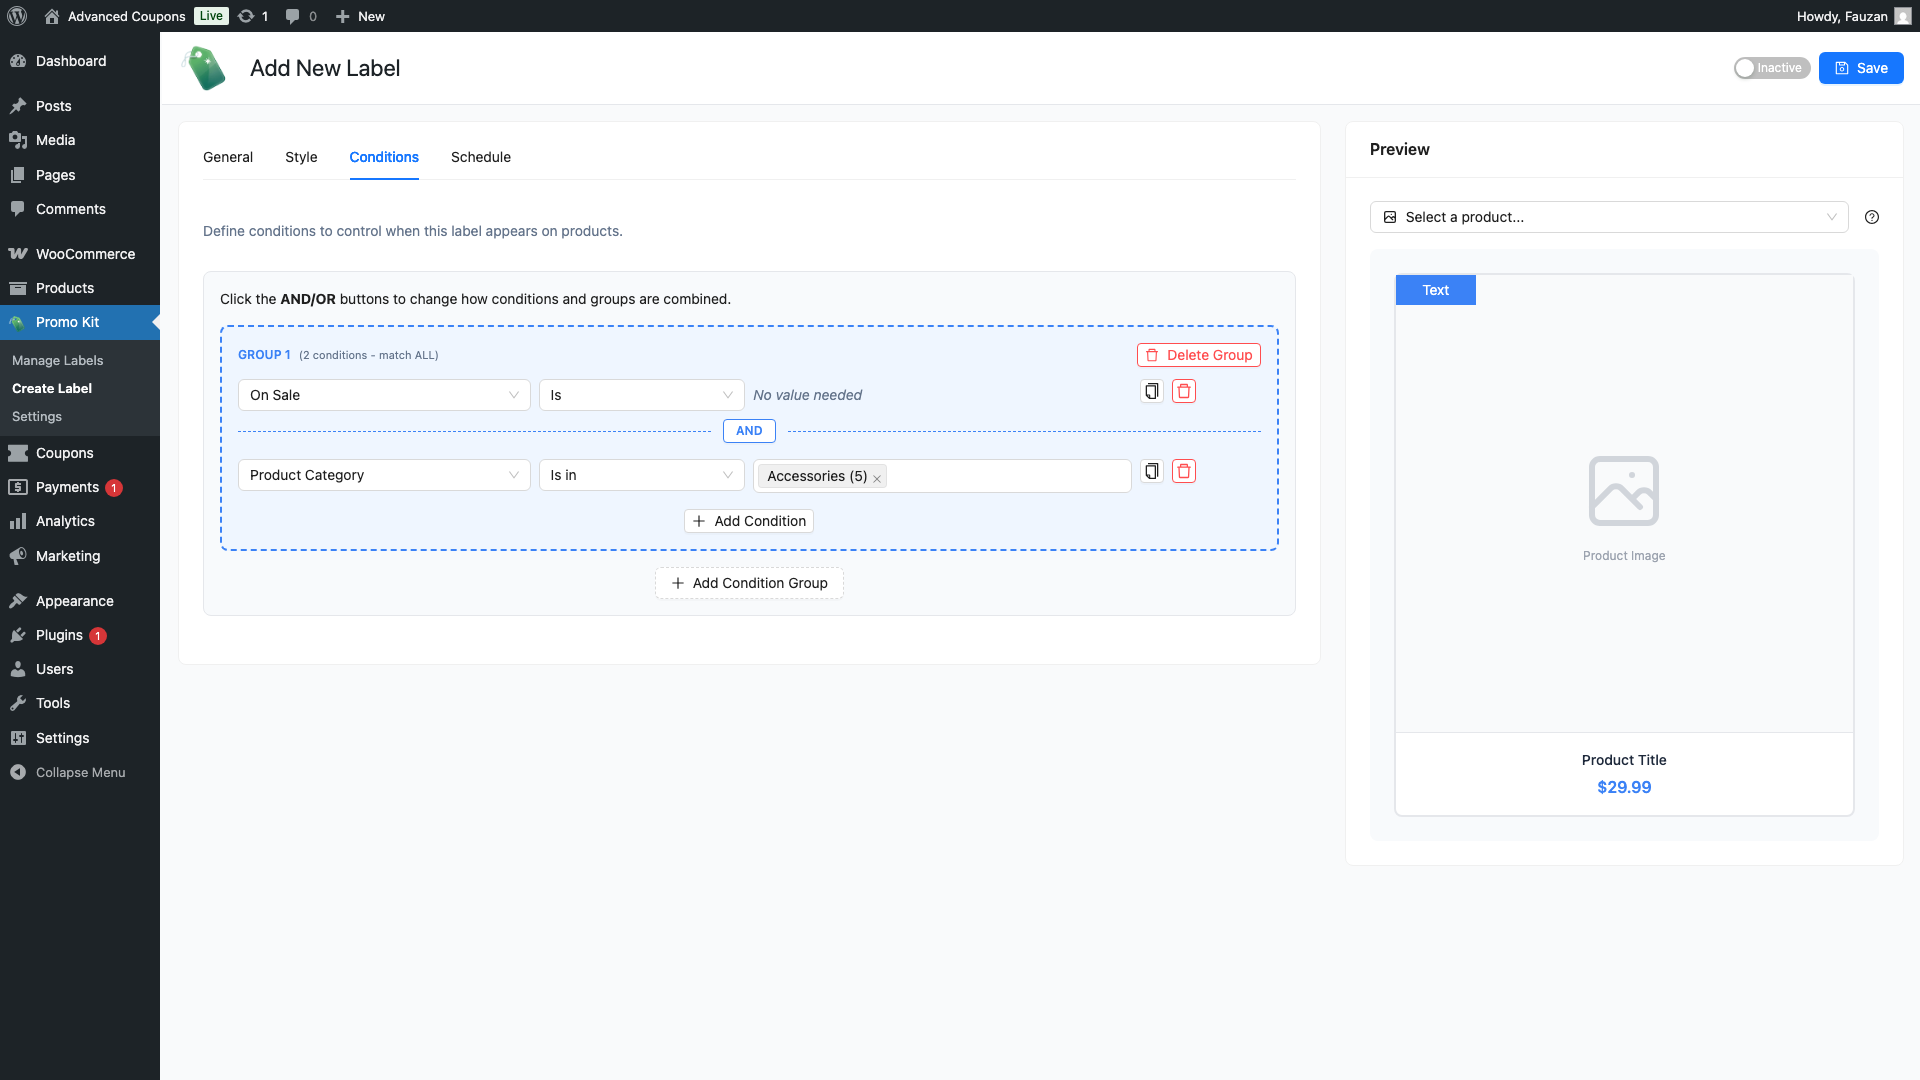The image size is (1920, 1080).
Task: Click the help question mark icon near product selector
Action: (x=1872, y=217)
